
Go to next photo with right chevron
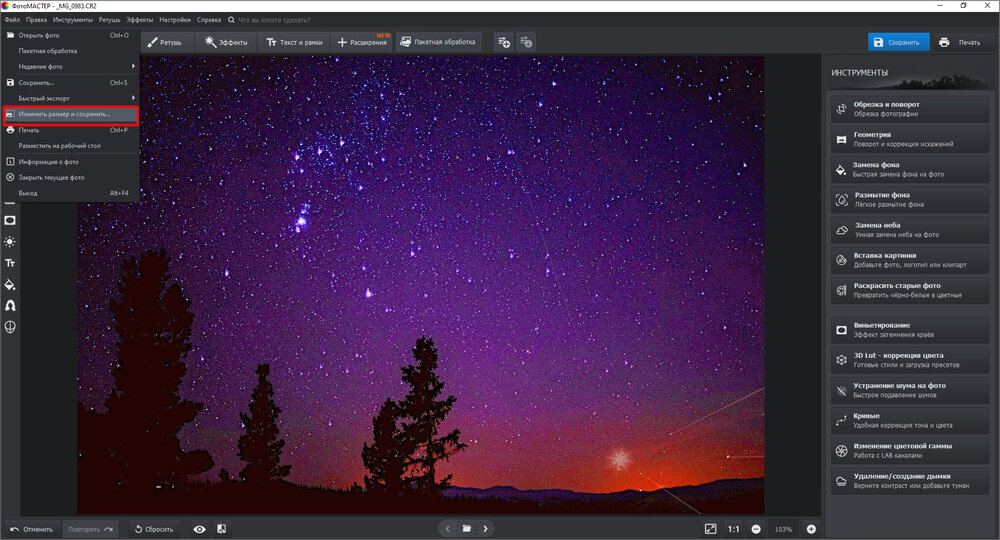click(486, 528)
